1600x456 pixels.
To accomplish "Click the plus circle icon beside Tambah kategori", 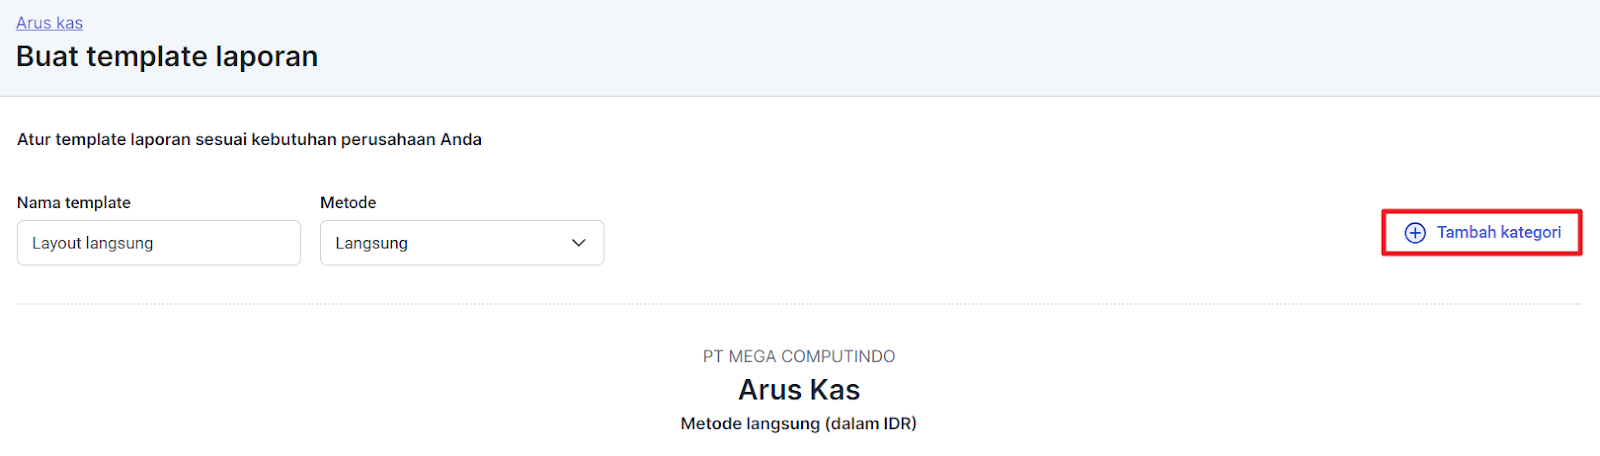I will [1415, 233].
